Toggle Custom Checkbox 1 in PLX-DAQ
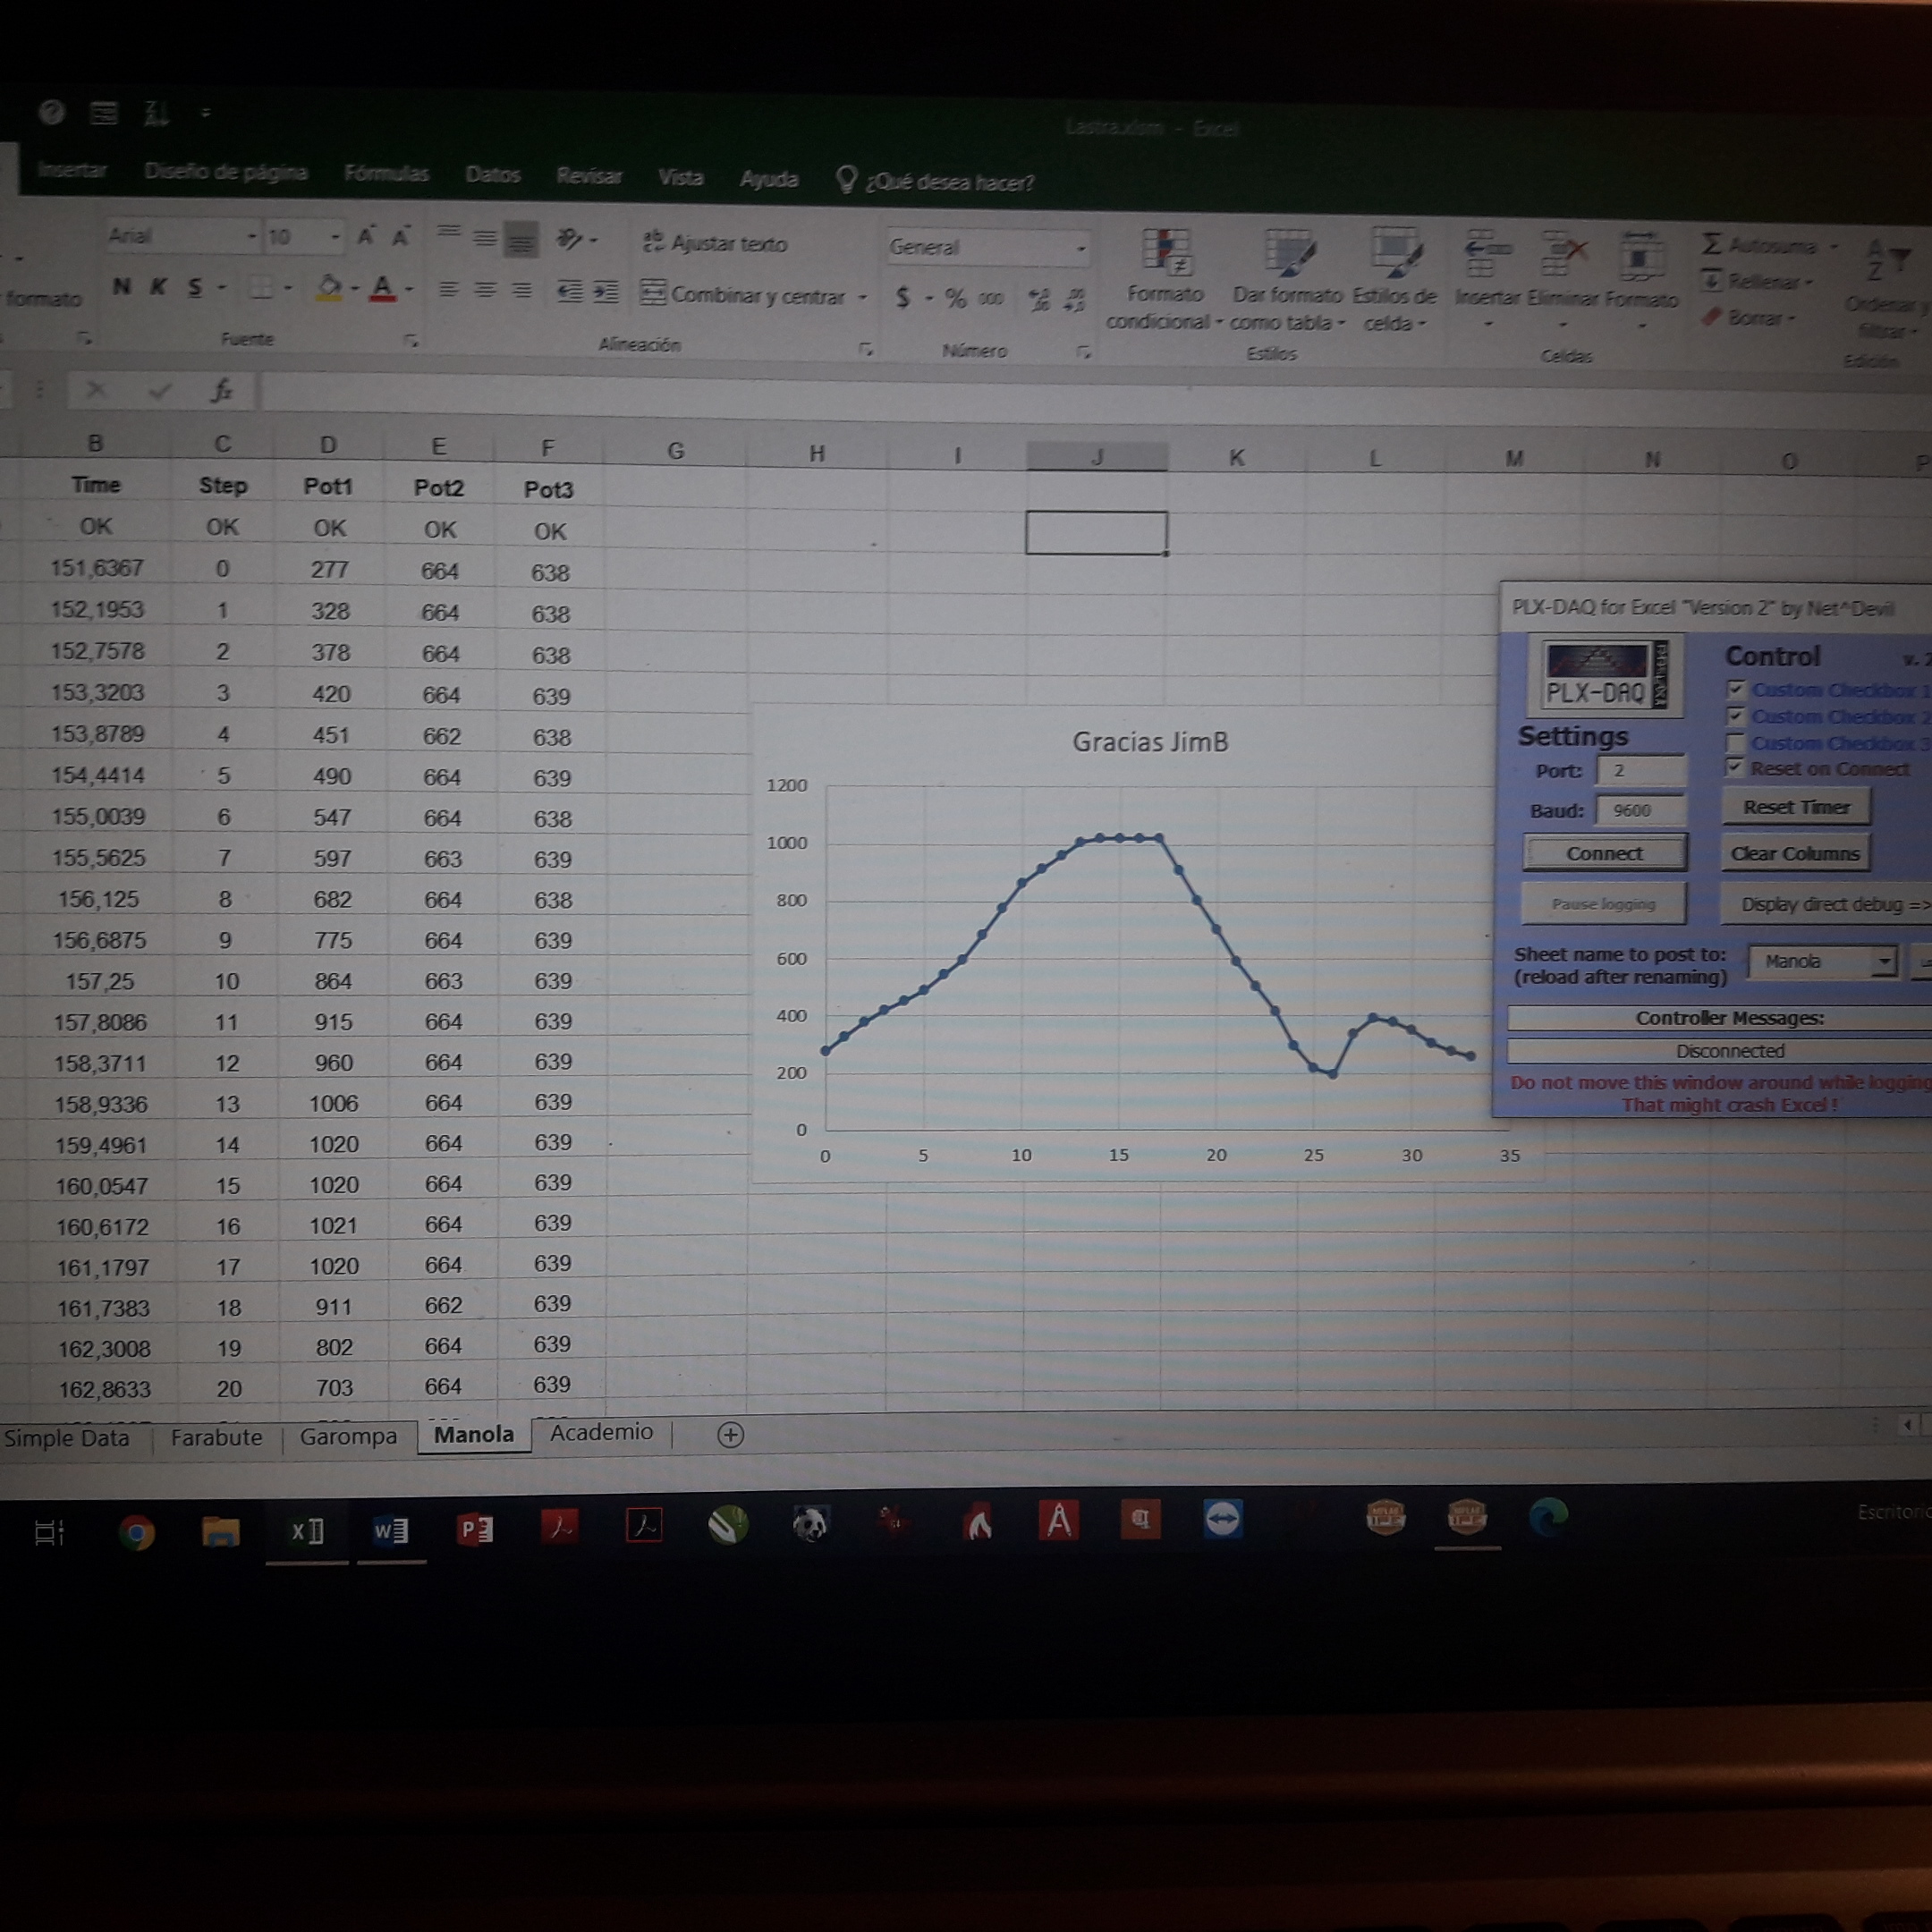1932x1932 pixels. (x=1736, y=689)
